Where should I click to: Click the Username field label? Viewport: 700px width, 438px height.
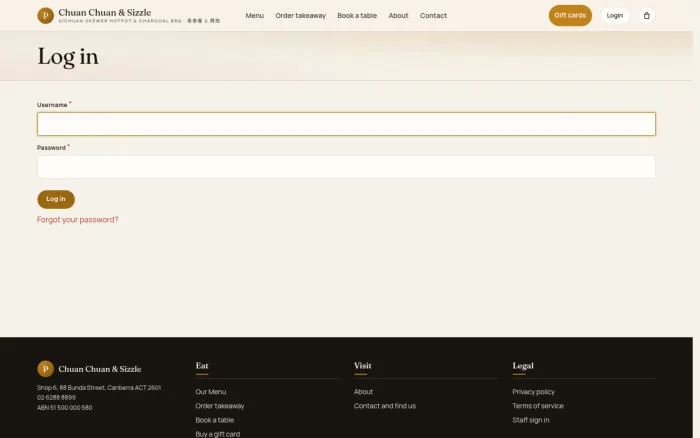click(52, 105)
